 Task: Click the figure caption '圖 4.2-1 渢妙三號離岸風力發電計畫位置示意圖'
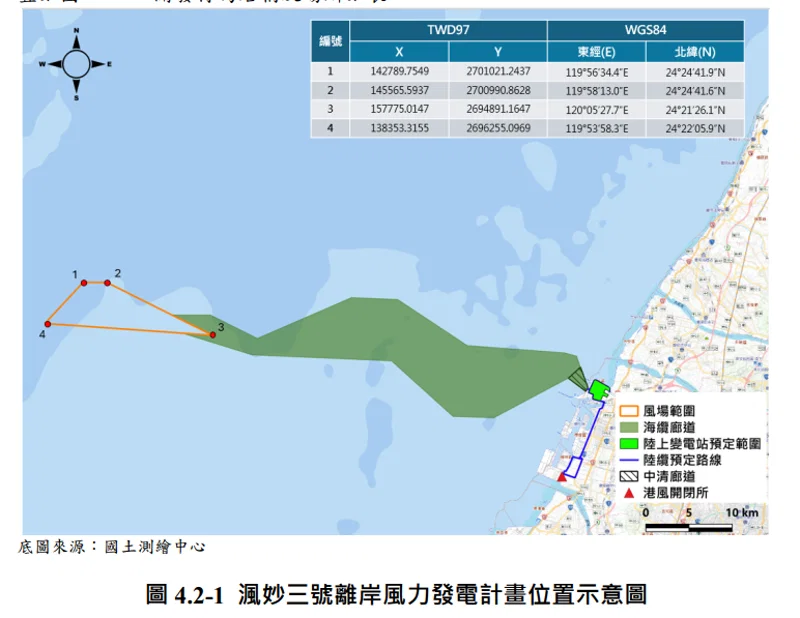[x=396, y=595]
